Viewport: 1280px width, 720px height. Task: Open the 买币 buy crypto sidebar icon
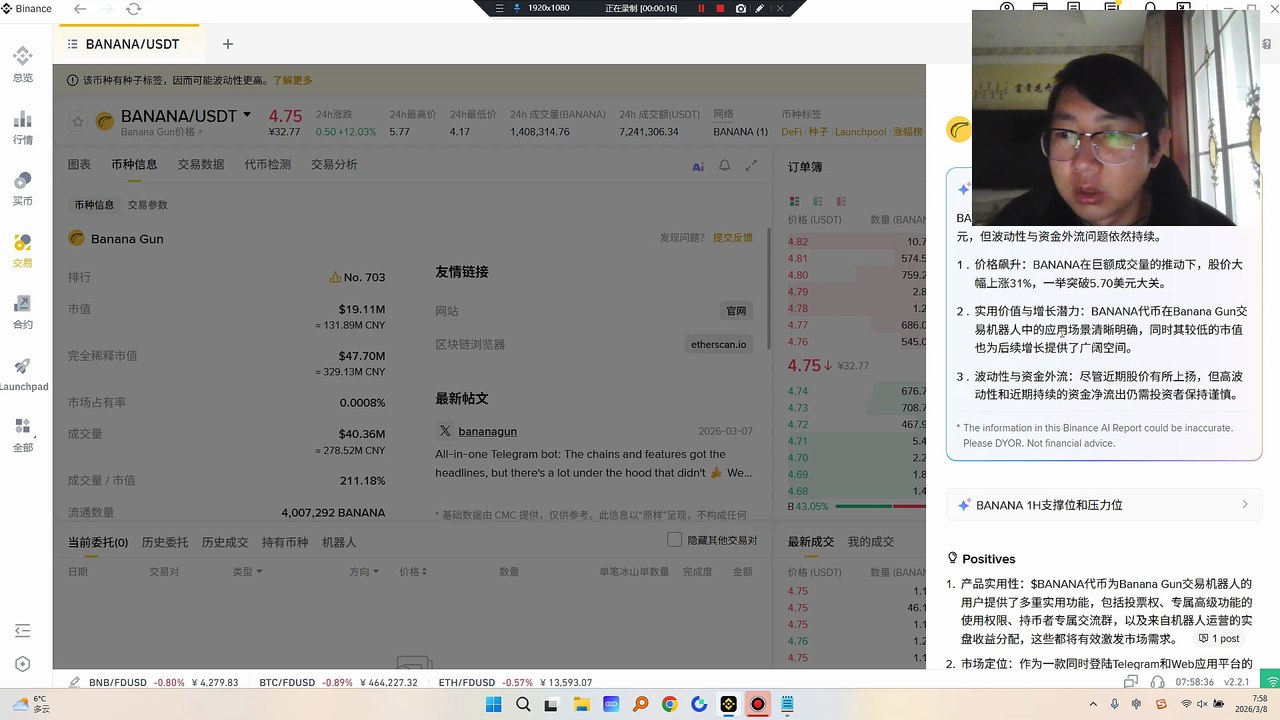coord(22,188)
